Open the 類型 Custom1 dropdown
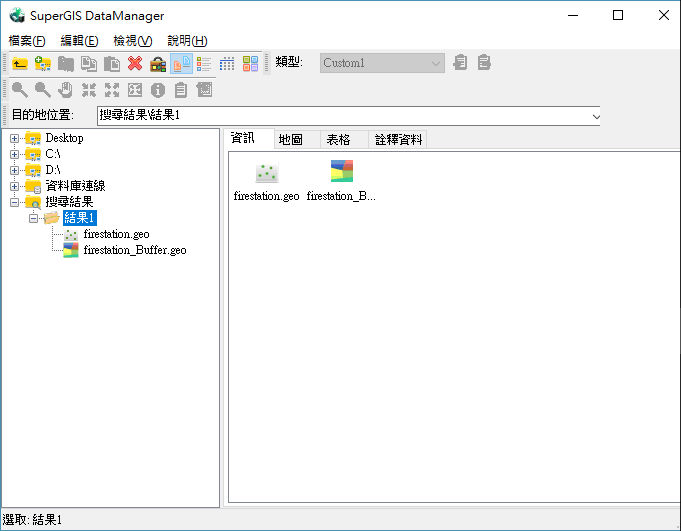 click(382, 63)
